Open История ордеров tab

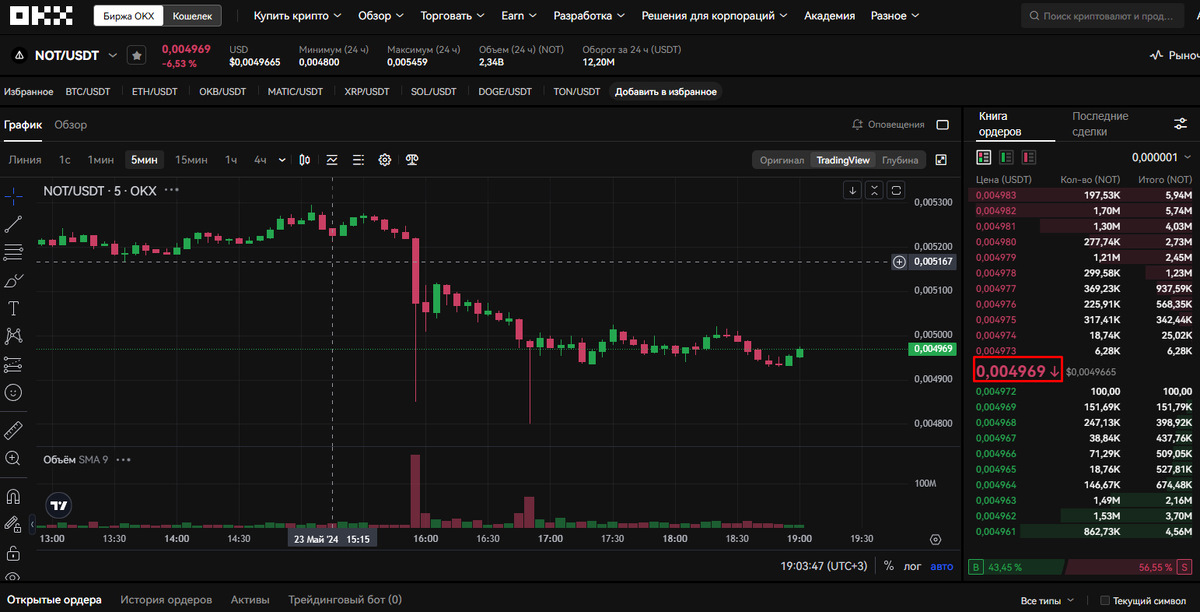[x=166, y=600]
